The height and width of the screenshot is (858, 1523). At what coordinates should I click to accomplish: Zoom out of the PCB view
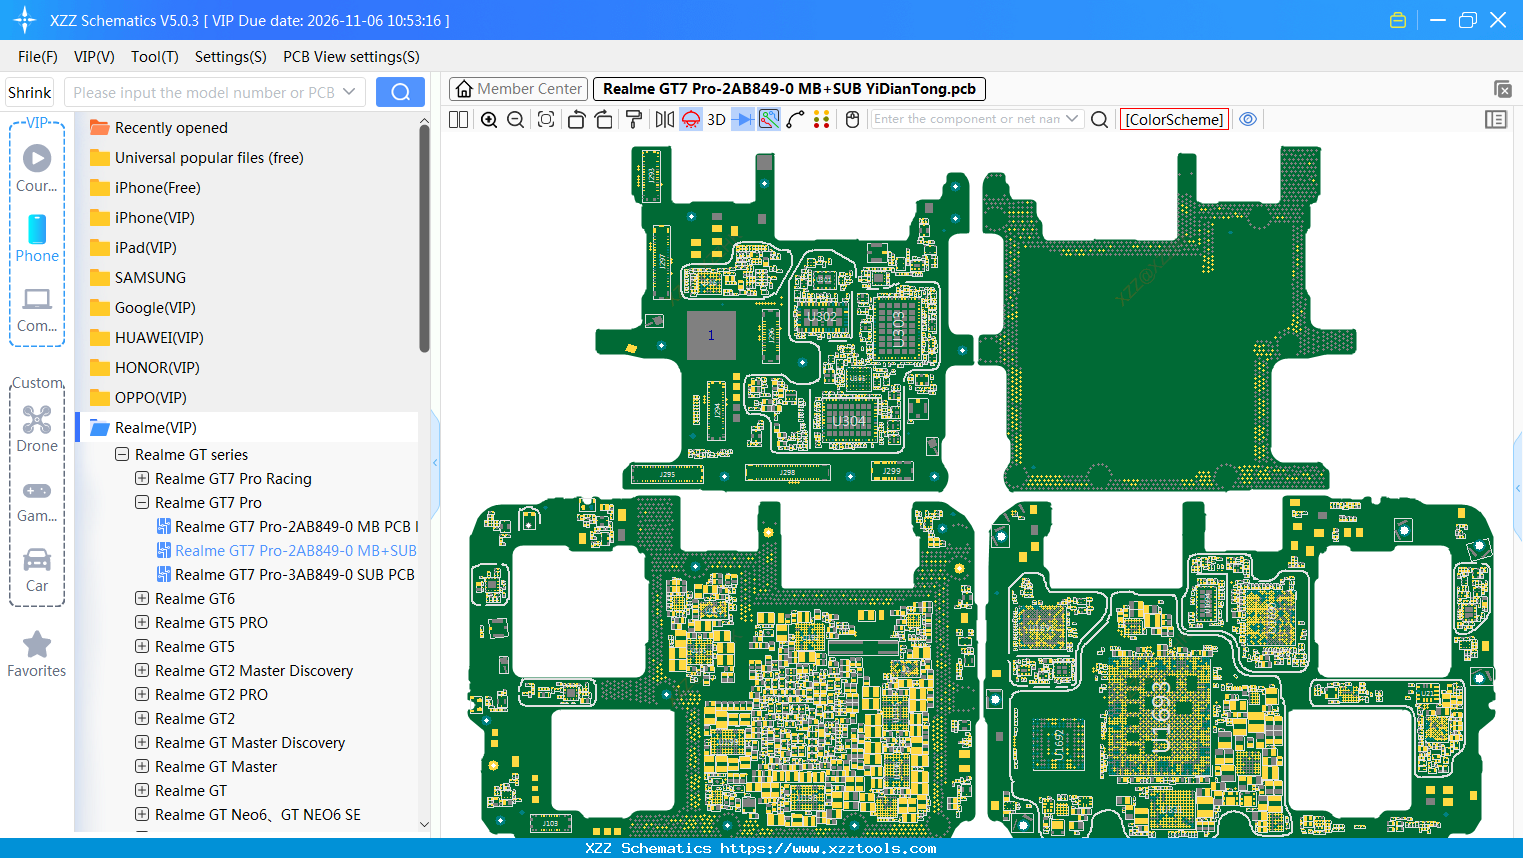tap(516, 119)
